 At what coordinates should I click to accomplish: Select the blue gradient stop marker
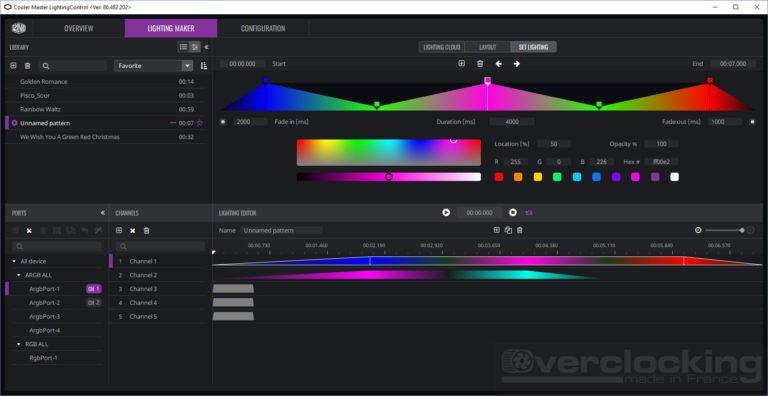point(266,80)
